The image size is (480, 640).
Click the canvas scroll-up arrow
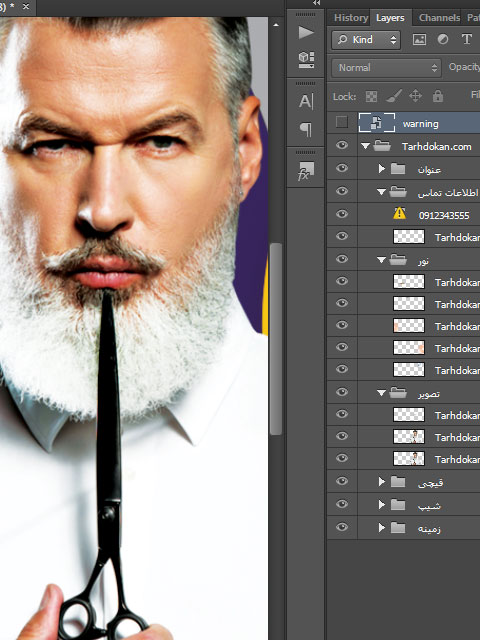[276, 25]
